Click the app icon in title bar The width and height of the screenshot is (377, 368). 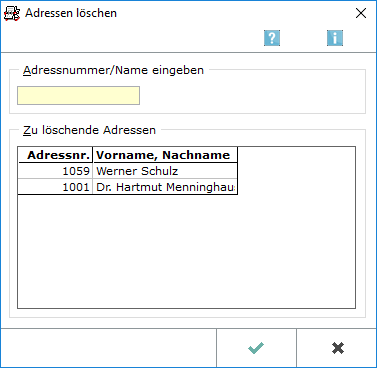click(12, 13)
